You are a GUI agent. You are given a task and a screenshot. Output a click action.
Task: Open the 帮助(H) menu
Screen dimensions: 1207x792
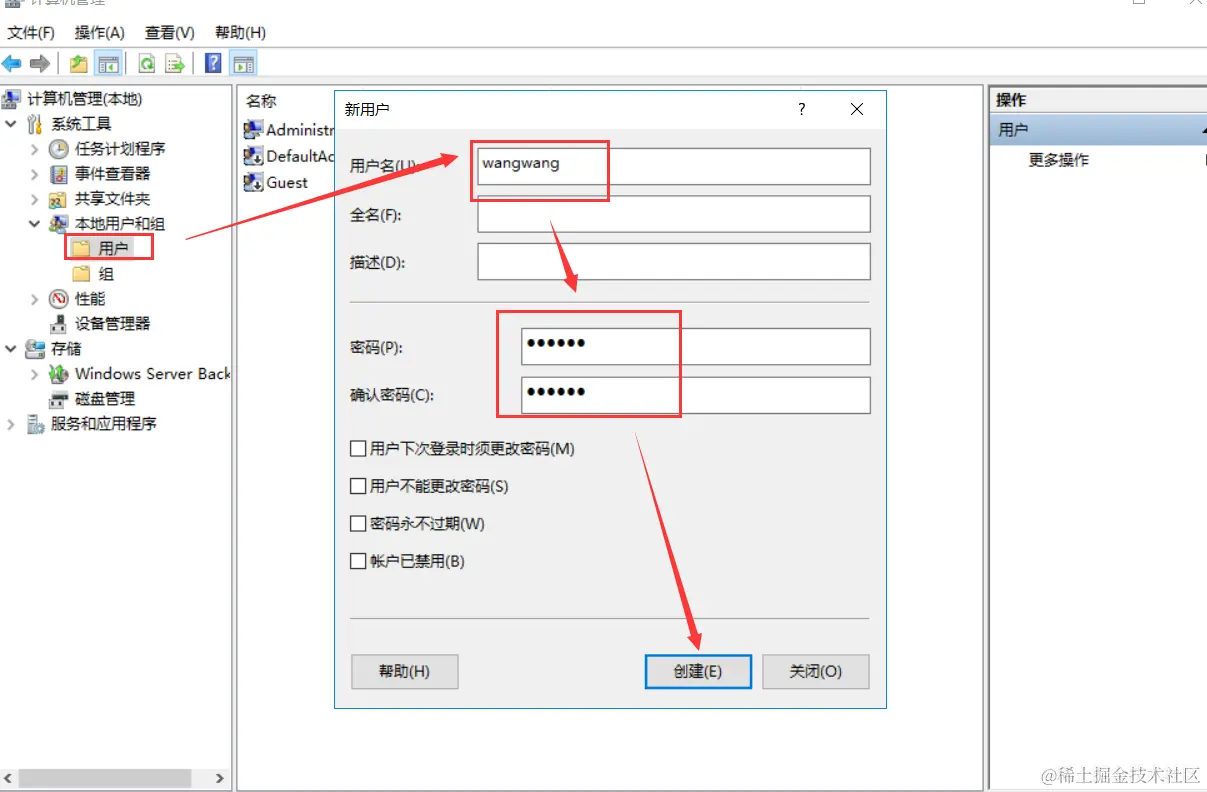pos(240,33)
